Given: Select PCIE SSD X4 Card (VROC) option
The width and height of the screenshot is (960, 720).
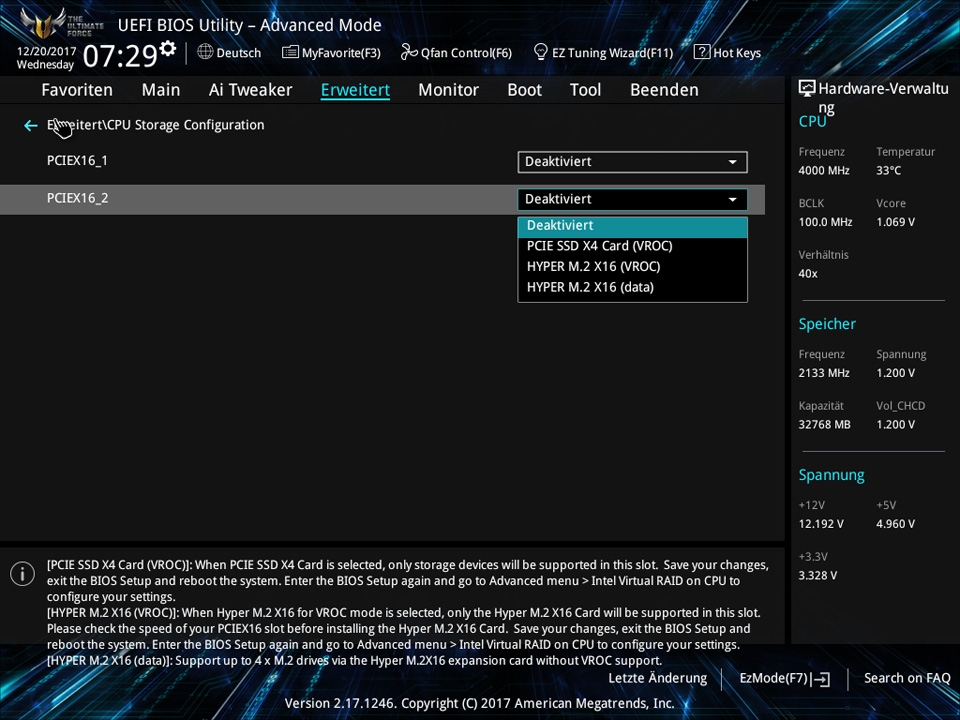Looking at the screenshot, I should tap(632, 246).
